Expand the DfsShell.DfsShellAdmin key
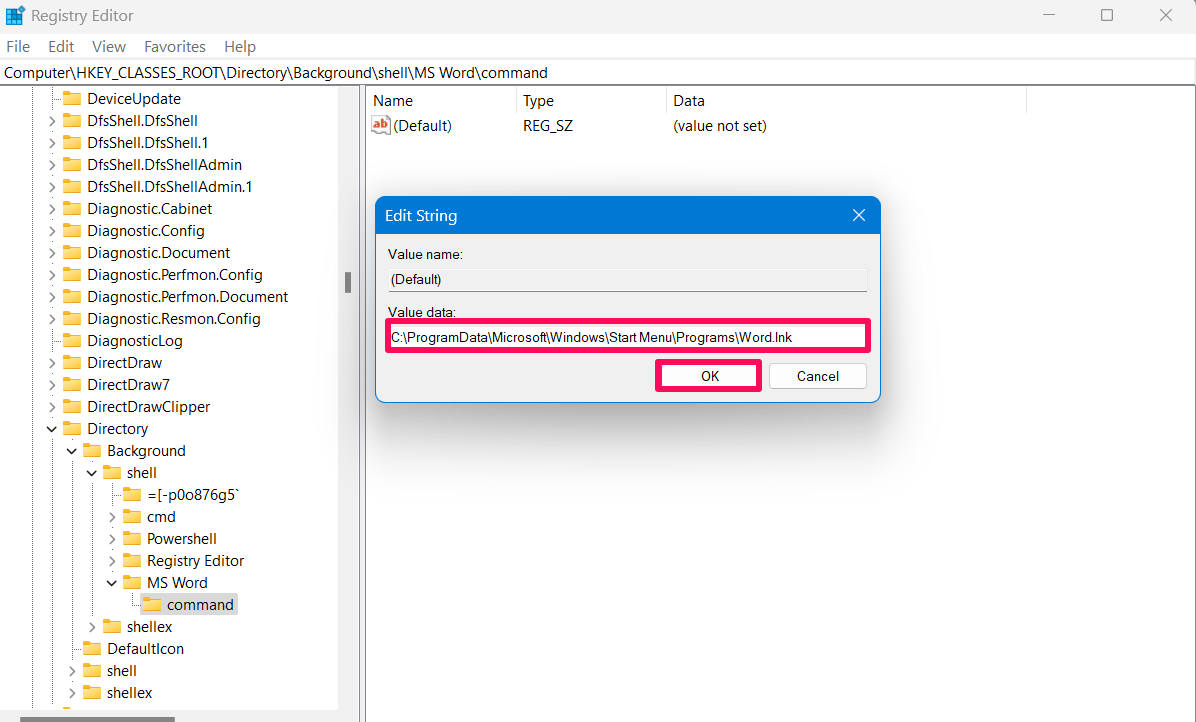This screenshot has width=1196, height=722. pos(52,165)
